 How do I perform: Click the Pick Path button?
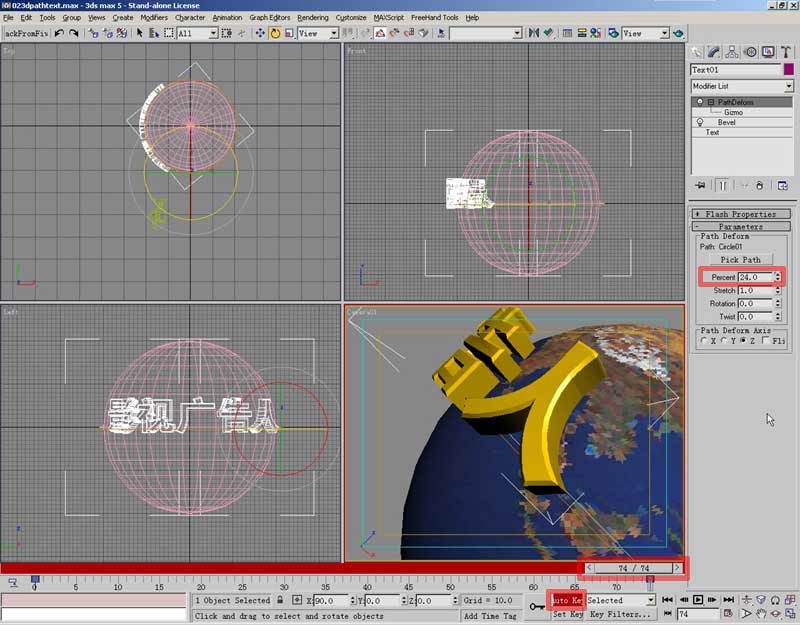click(740, 259)
